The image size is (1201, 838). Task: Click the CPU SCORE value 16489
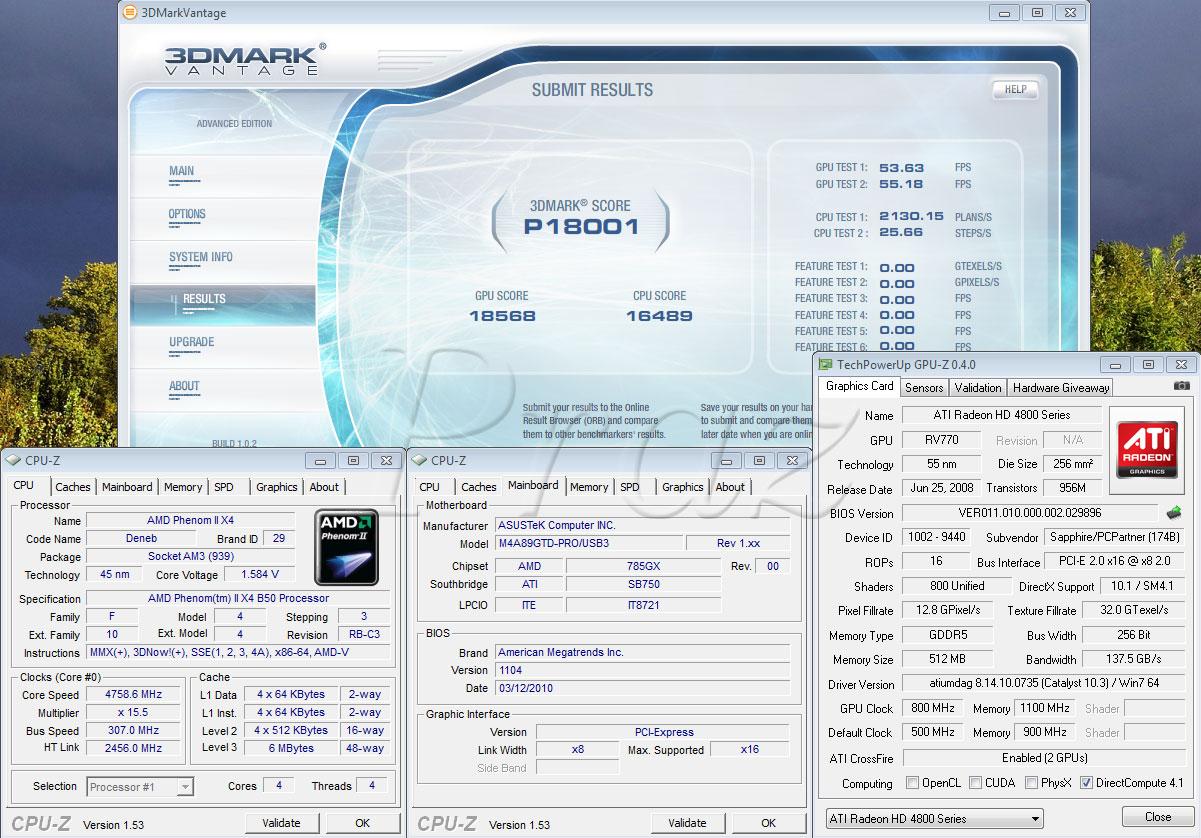coord(659,316)
